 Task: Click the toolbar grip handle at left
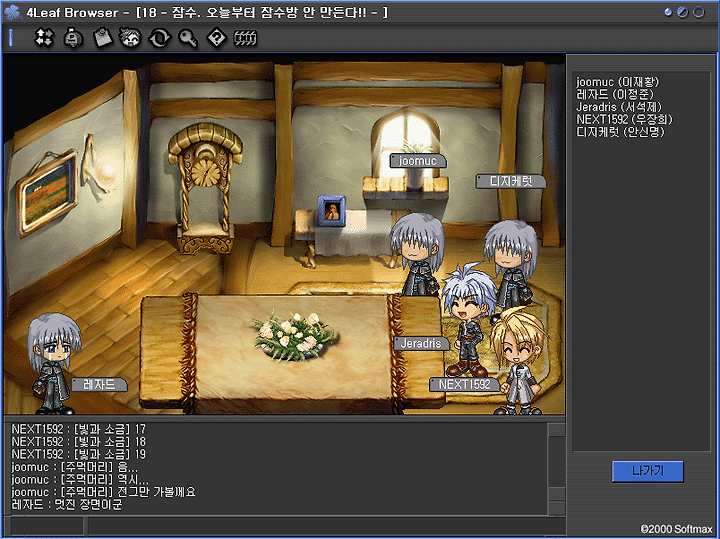pos(11,37)
